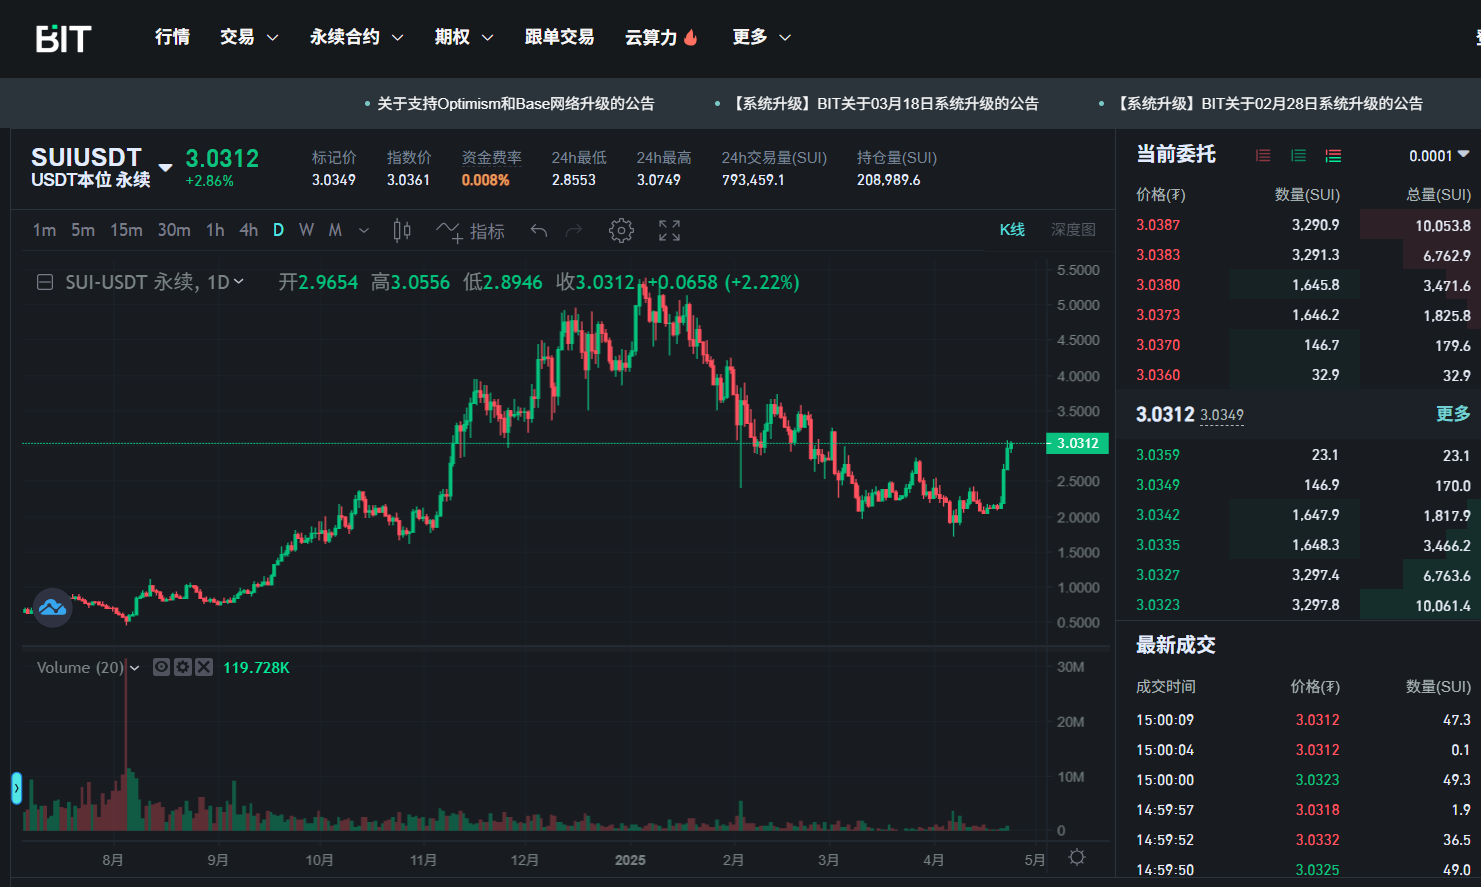Show only sell orders in order book
1481x887 pixels.
[1263, 156]
